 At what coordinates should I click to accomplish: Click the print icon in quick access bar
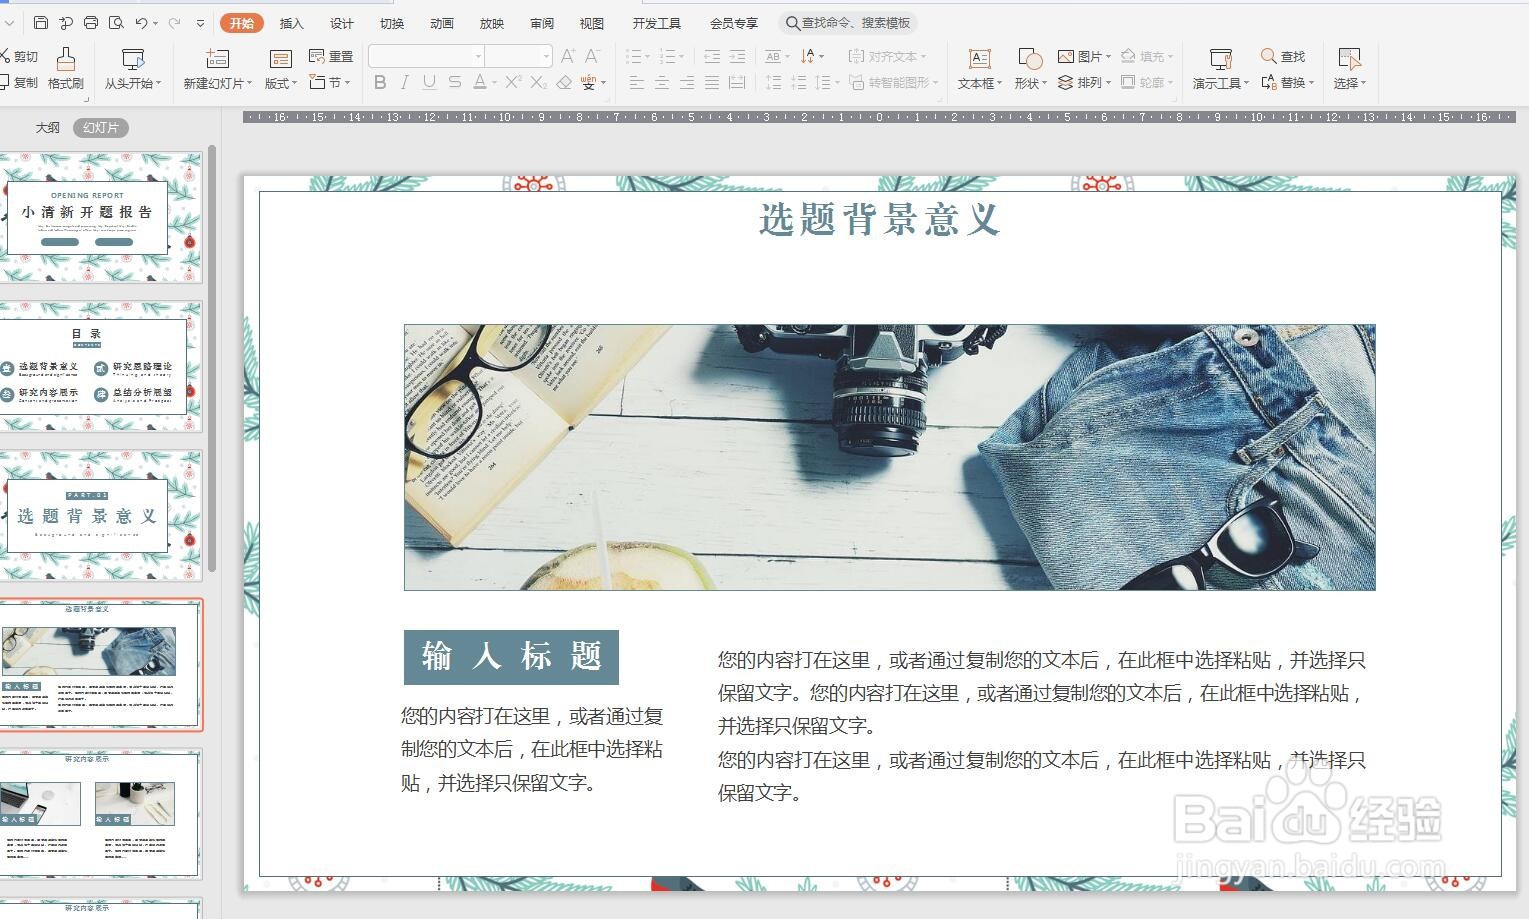(x=91, y=22)
